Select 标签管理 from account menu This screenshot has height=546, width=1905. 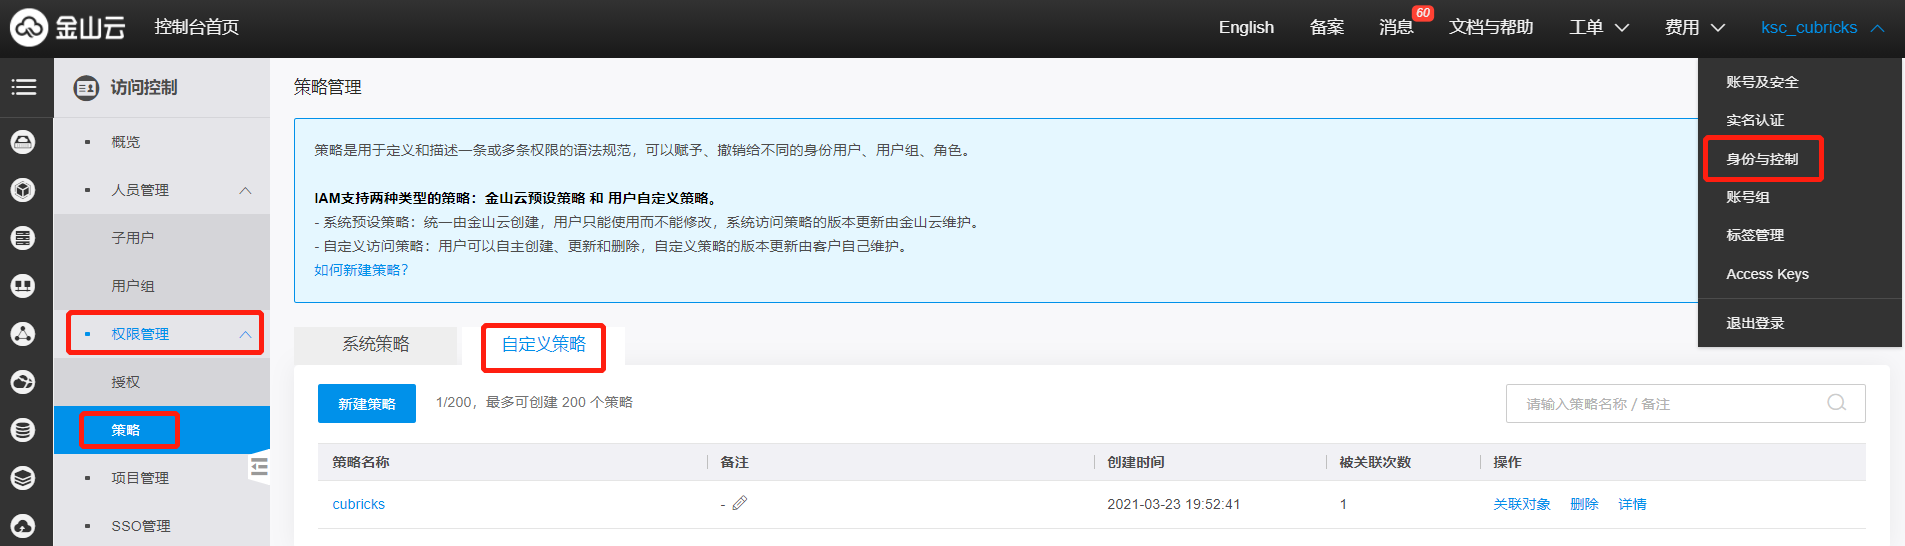[x=1755, y=235]
